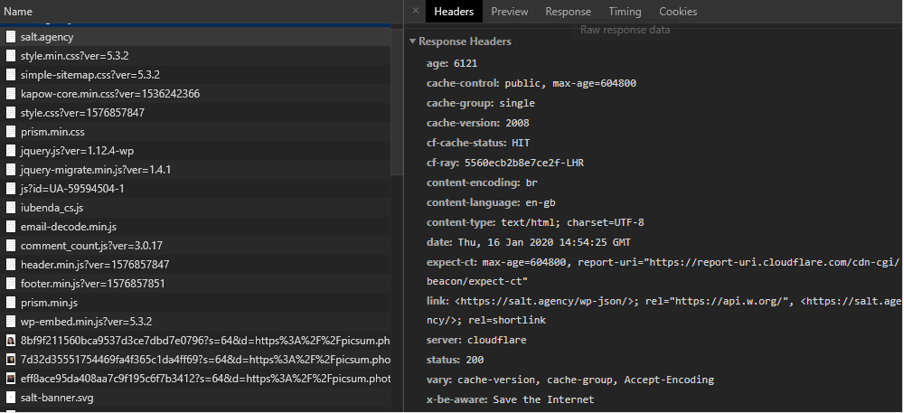Image resolution: width=904 pixels, height=413 pixels.
Task: Open the Response tab
Action: coord(568,12)
